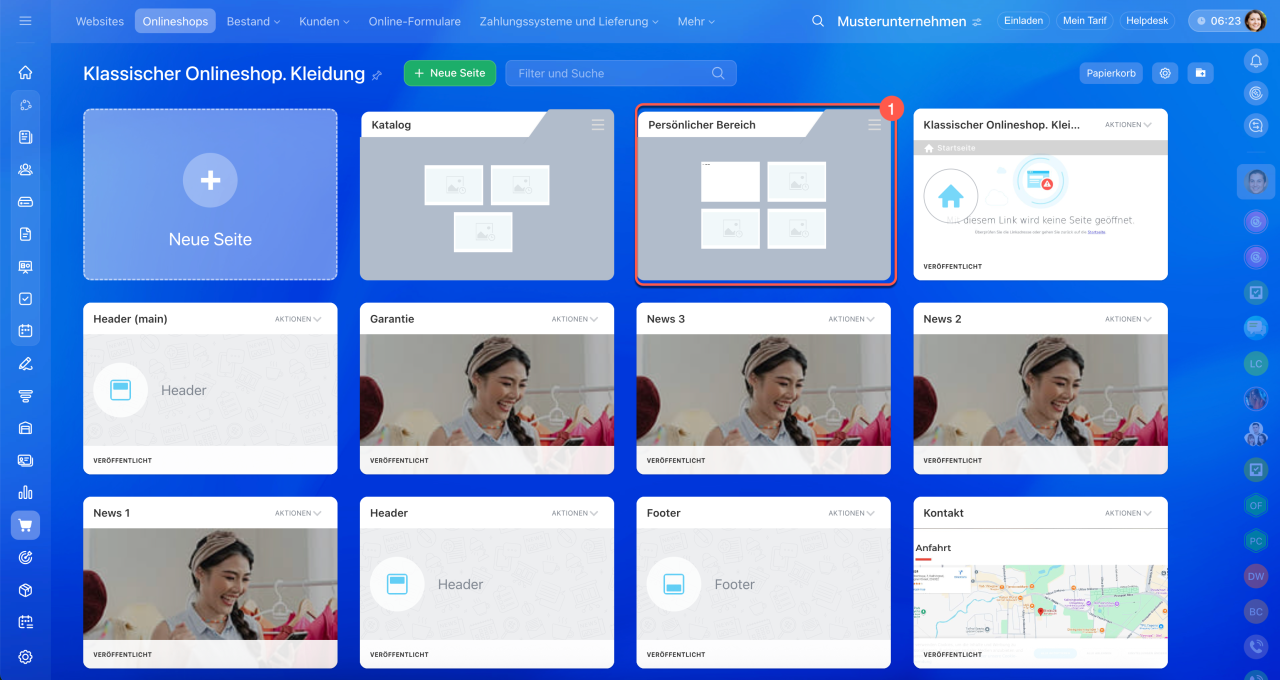This screenshot has width=1280, height=680.
Task: Select the Onlineshops tab
Action: tap(175, 21)
